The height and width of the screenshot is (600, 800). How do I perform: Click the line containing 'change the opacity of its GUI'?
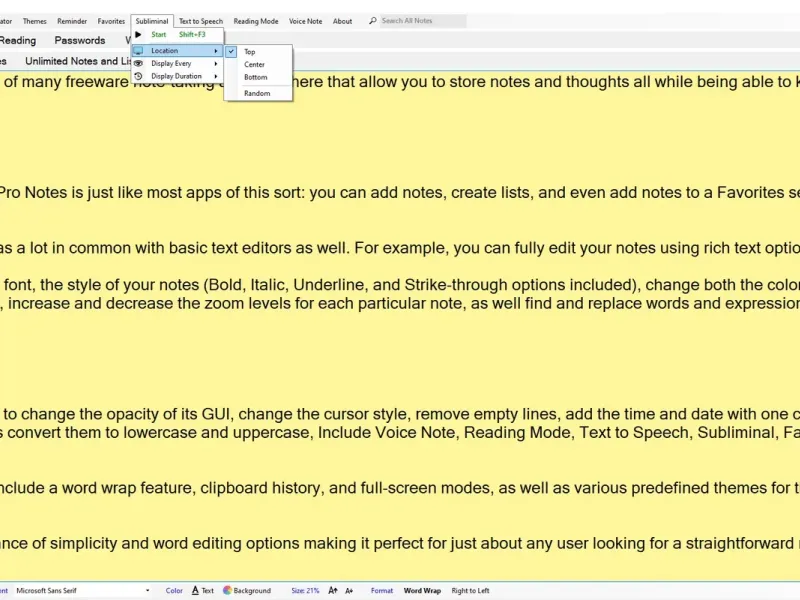pyautogui.click(x=400, y=414)
